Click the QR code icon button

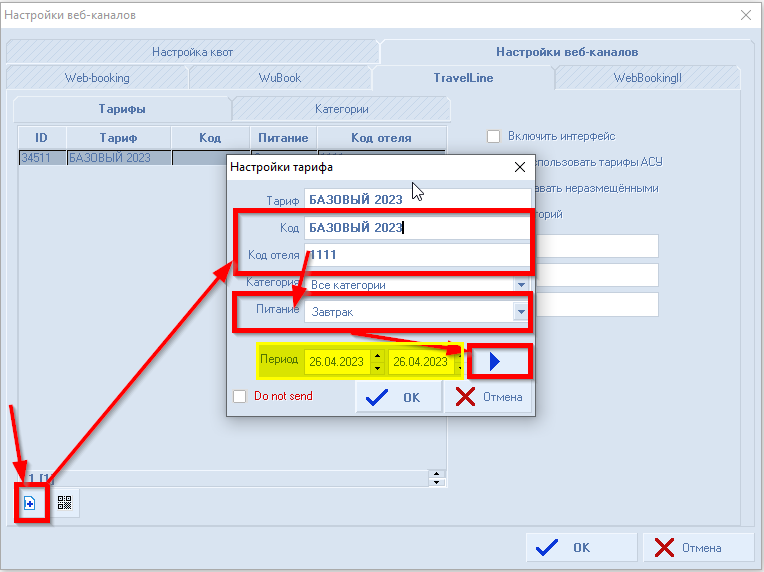click(x=65, y=503)
